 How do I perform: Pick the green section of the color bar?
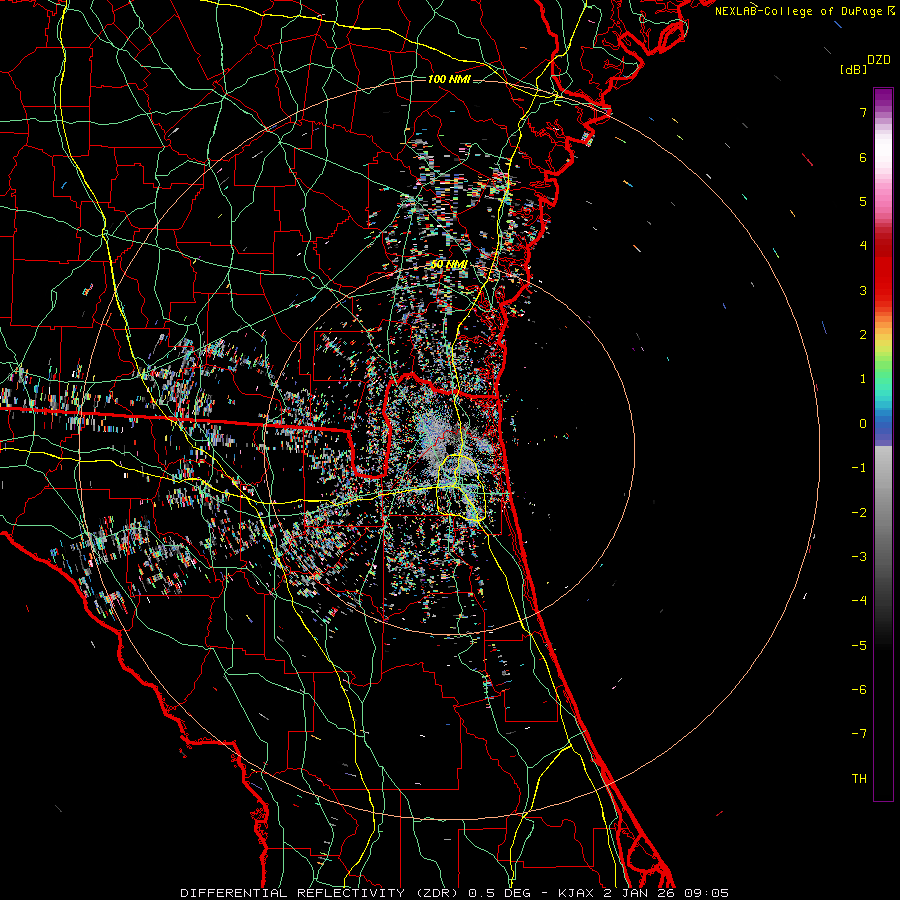(882, 370)
